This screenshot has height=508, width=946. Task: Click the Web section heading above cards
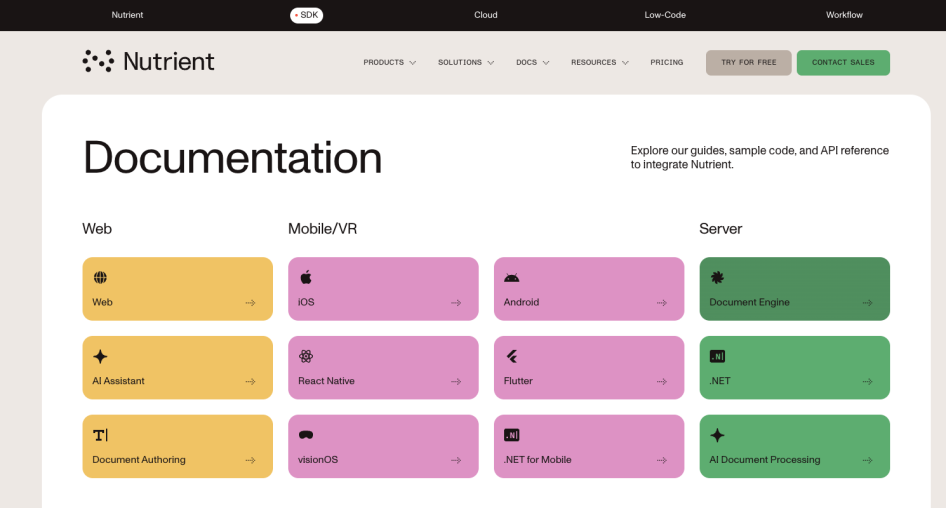97,229
